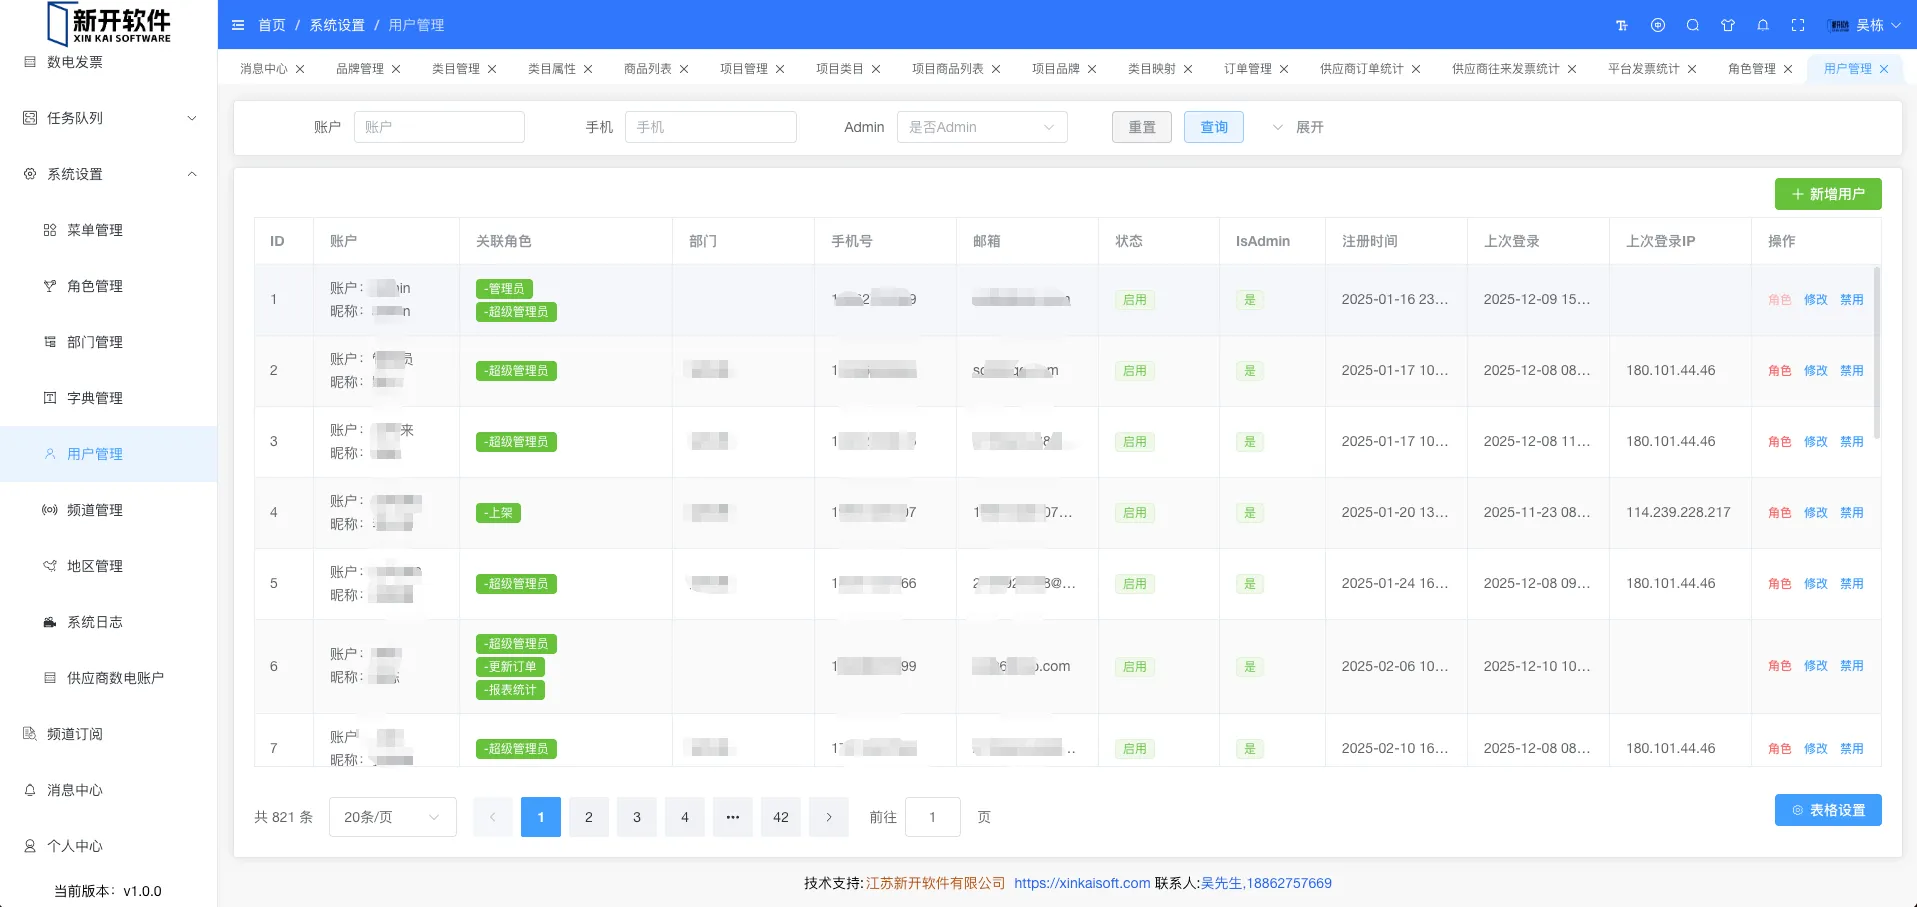This screenshot has height=907, width=1917.
Task: Open the notification bell icon
Action: tap(1763, 25)
